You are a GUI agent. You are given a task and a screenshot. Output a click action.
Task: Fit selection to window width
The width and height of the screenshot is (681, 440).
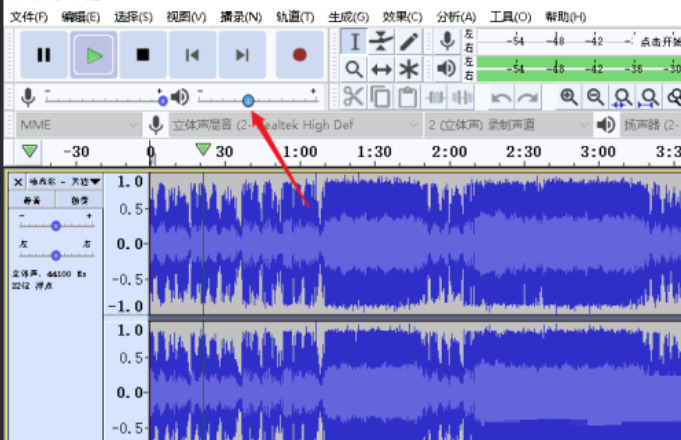(622, 97)
